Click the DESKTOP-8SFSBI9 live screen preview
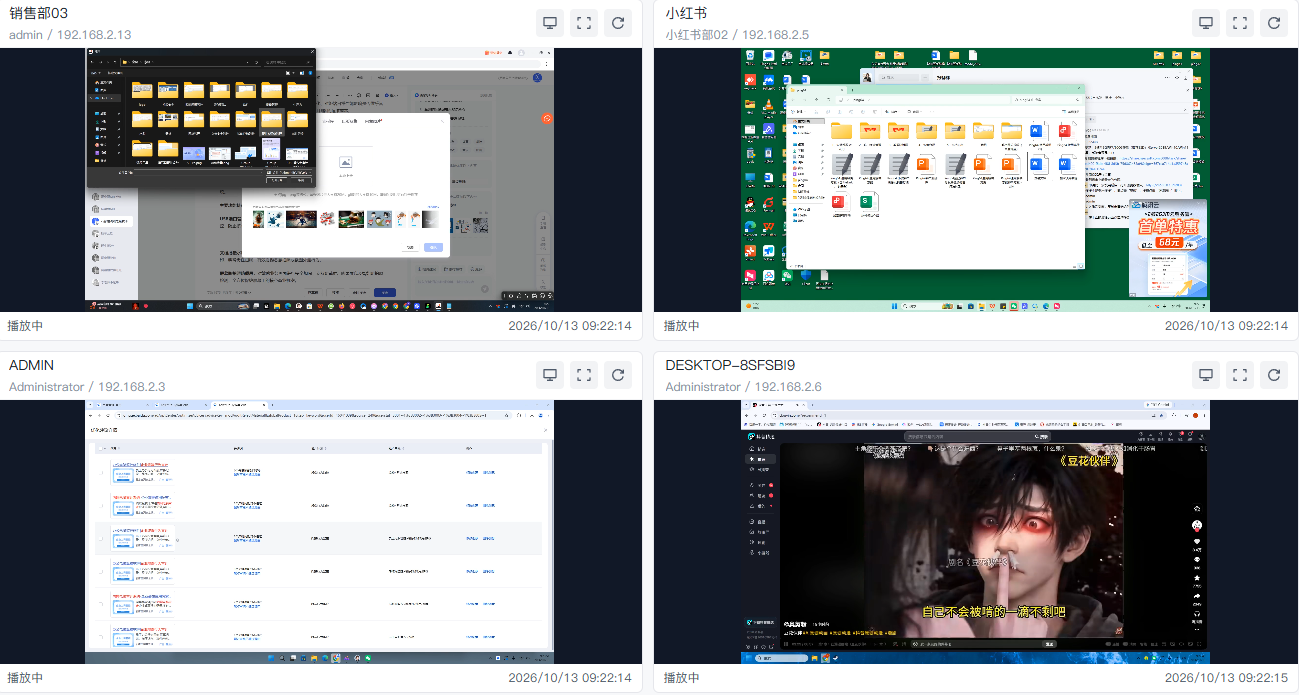Viewport: 1299px width, 695px height. pos(976,532)
